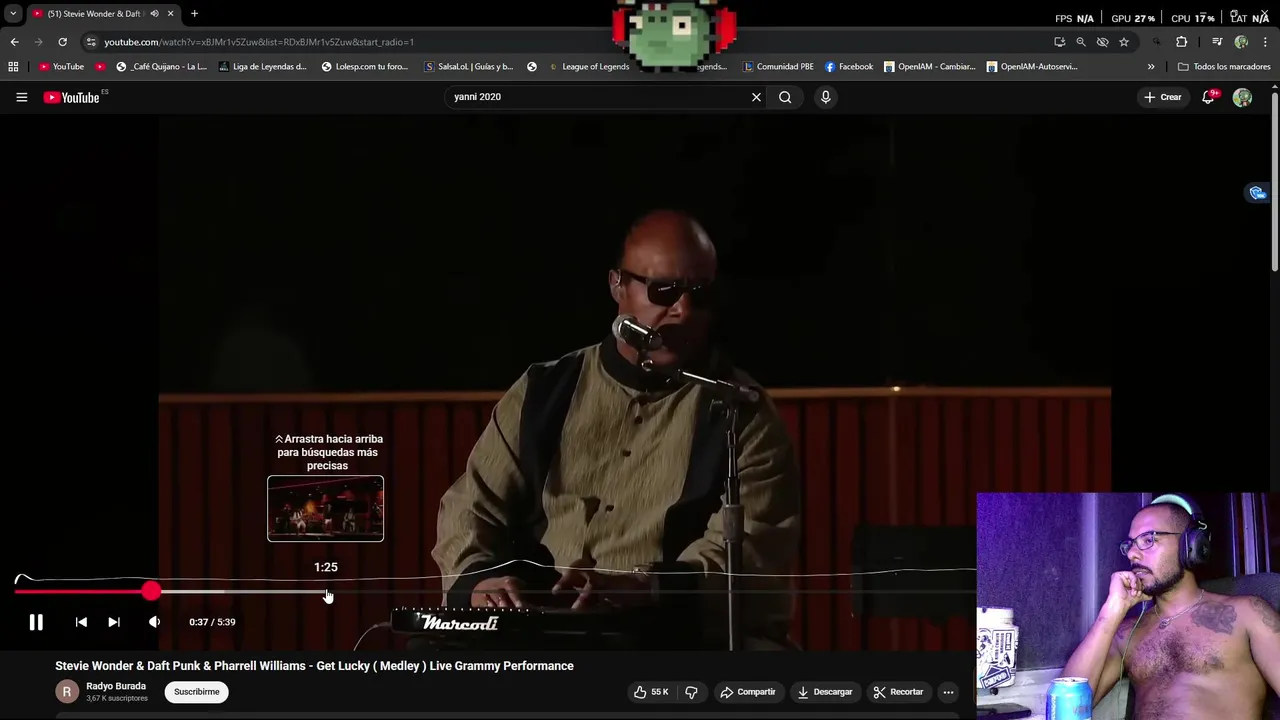The height and width of the screenshot is (720, 1280).
Task: Go back with the browser back arrow
Action: (x=14, y=42)
